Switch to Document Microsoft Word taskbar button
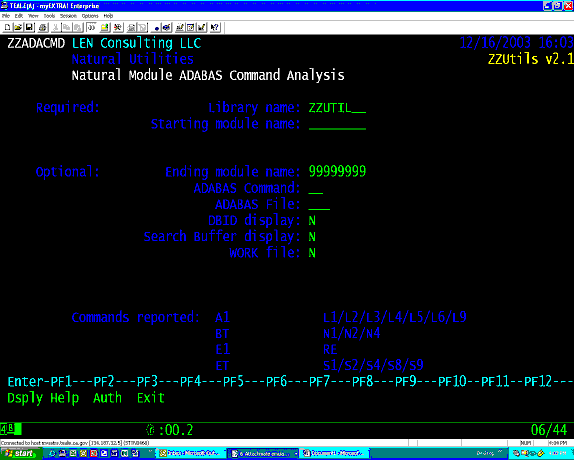 334,454
